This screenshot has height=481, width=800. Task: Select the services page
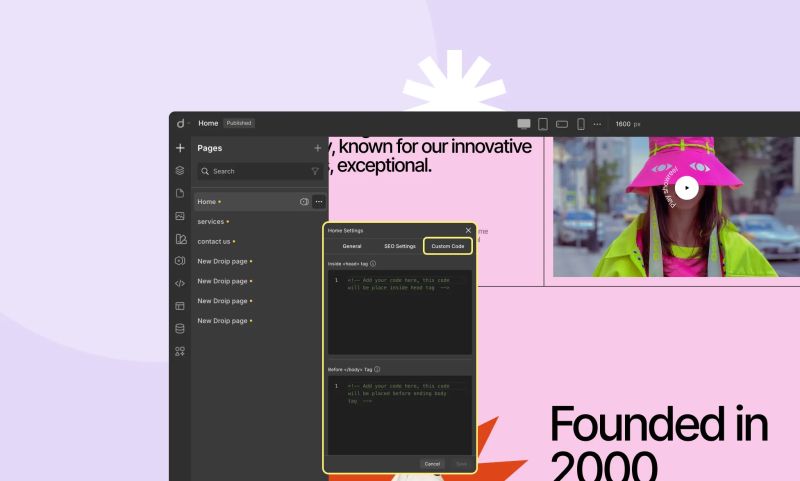tap(210, 222)
